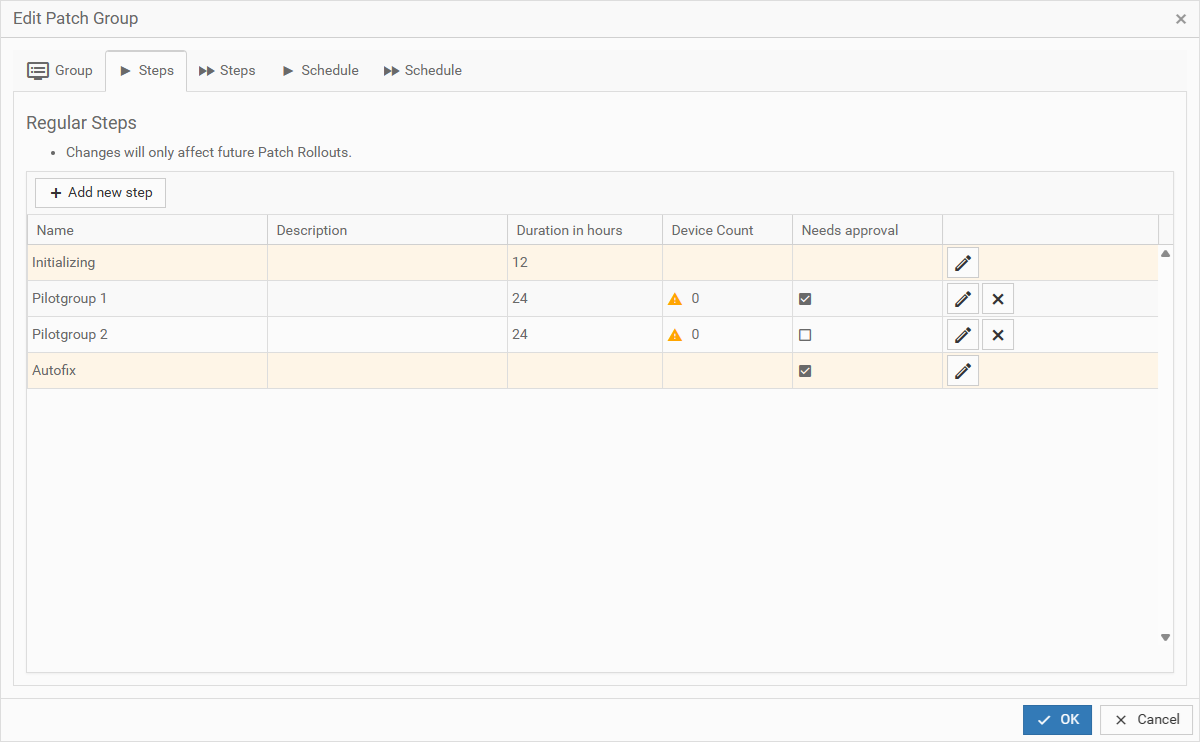Enable Needs approval for Pilotgroup 2
1200x742 pixels.
(x=805, y=335)
